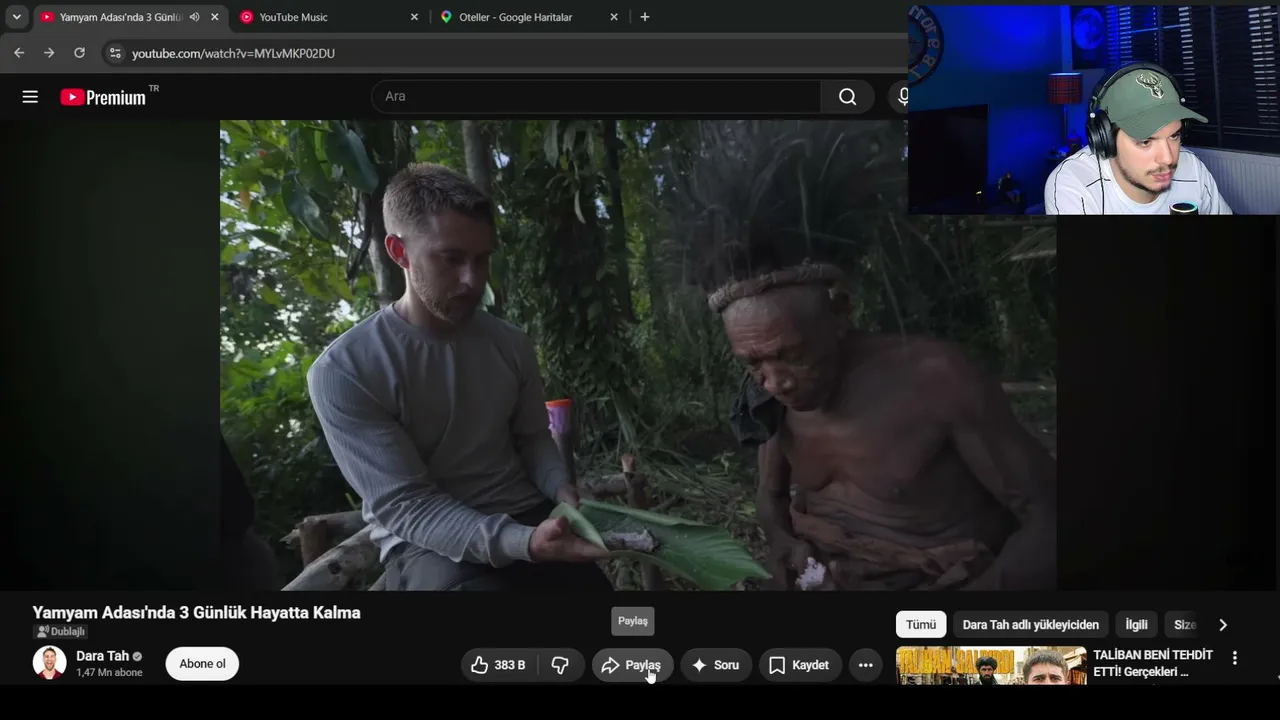Go back to the previous page
The width and height of the screenshot is (1280, 720).
click(19, 53)
